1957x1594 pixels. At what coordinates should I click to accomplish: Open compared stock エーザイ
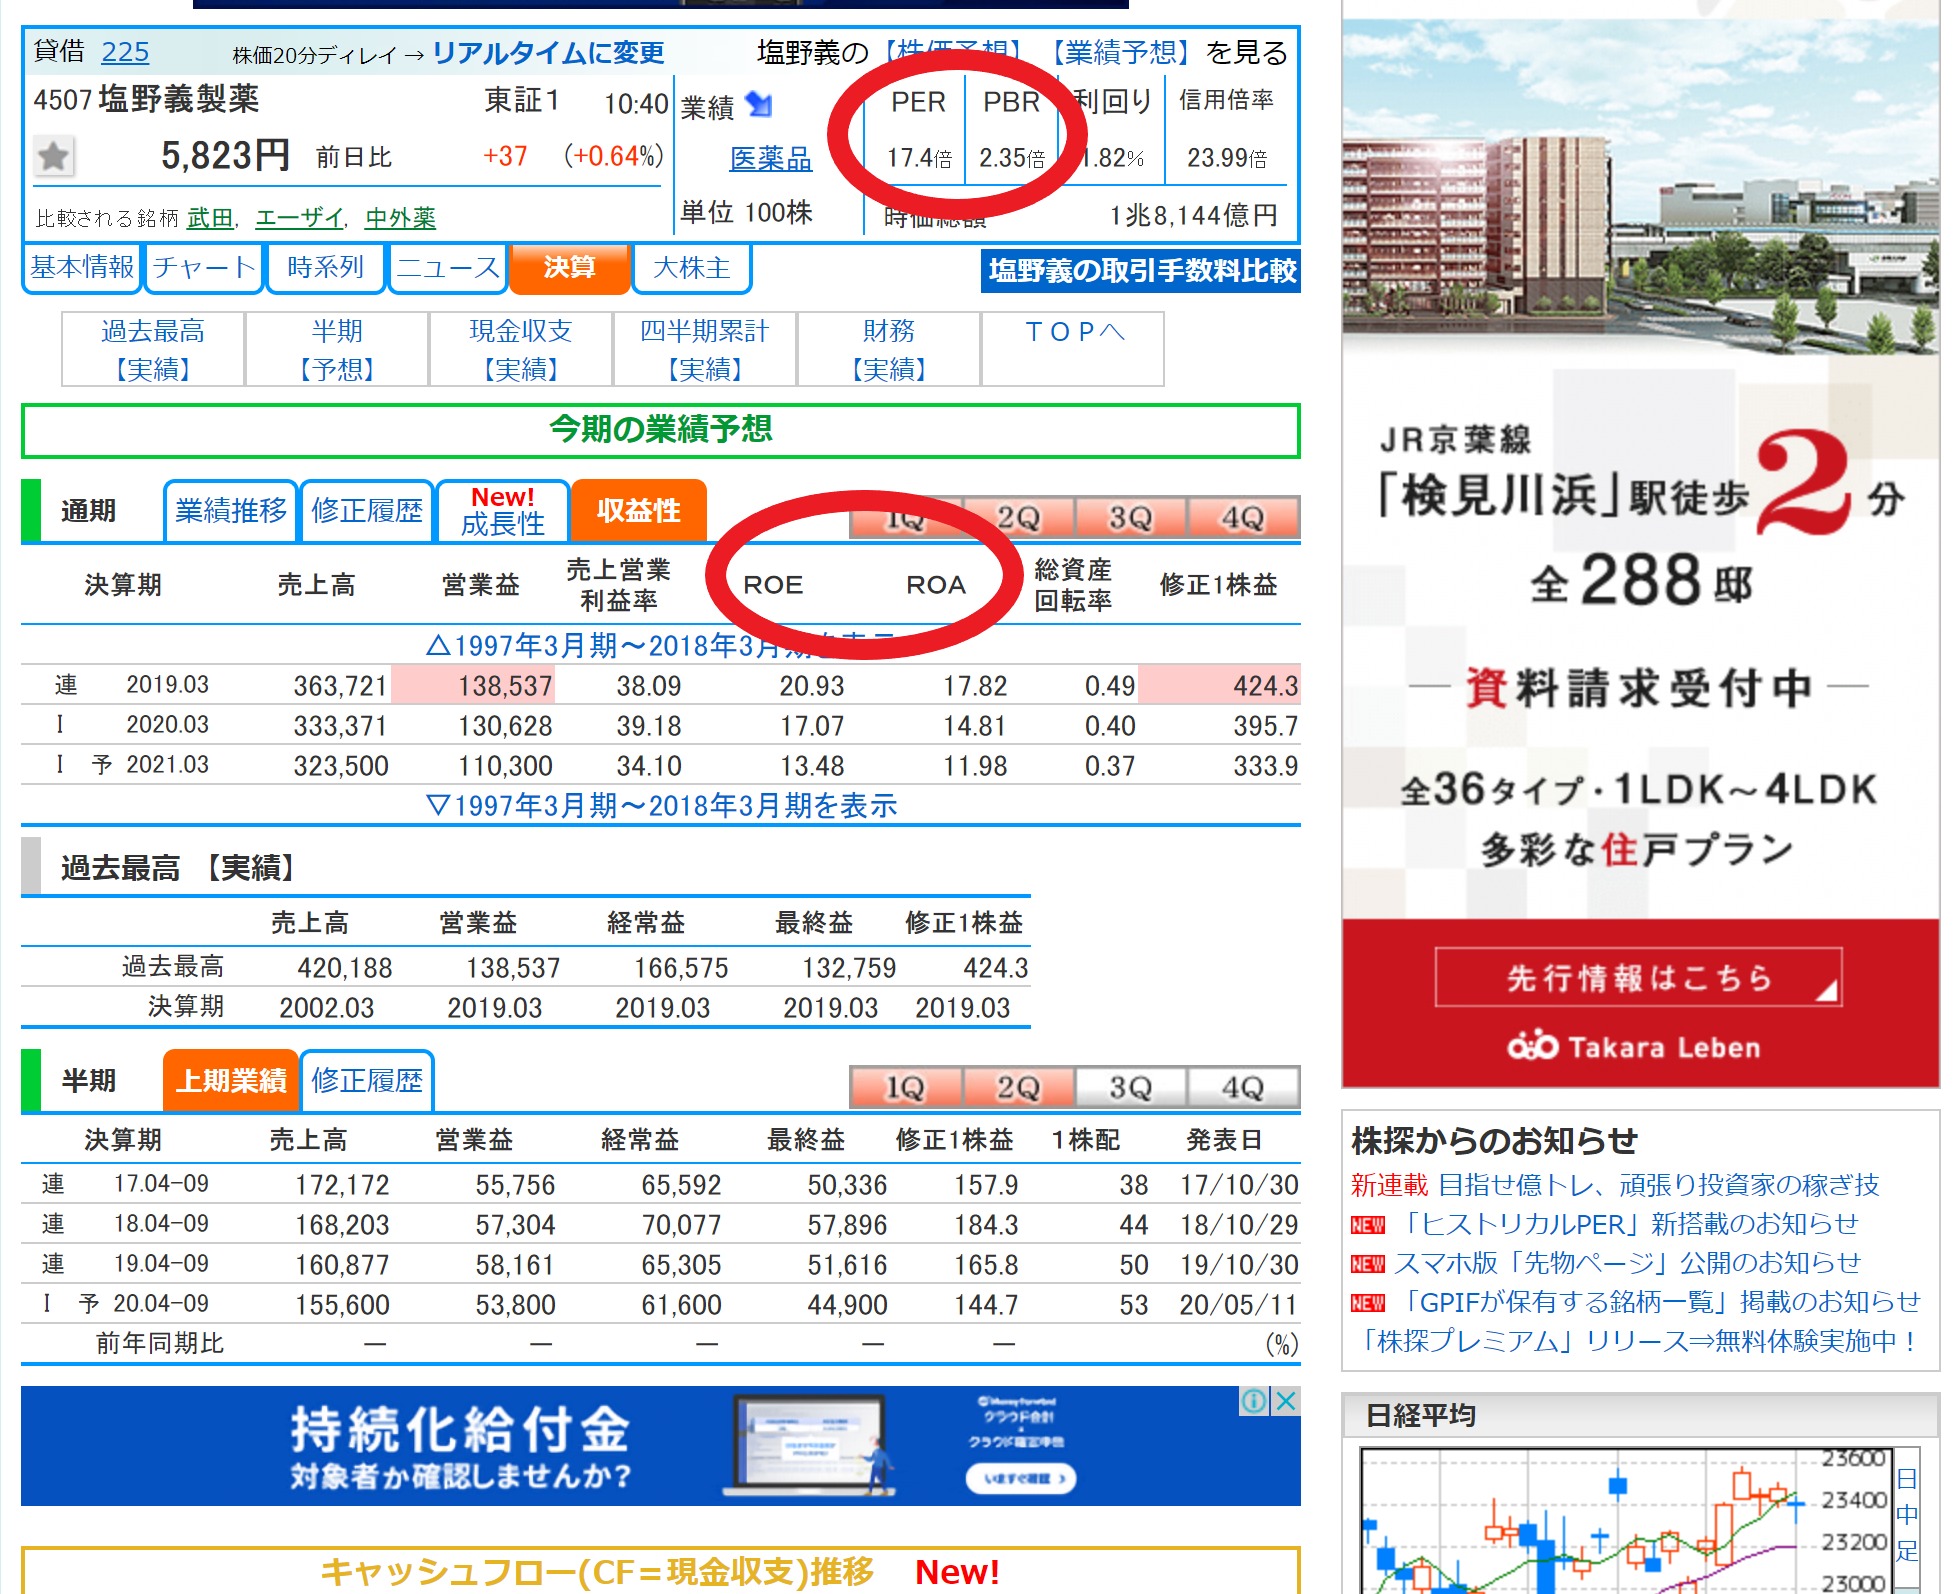pyautogui.click(x=299, y=218)
